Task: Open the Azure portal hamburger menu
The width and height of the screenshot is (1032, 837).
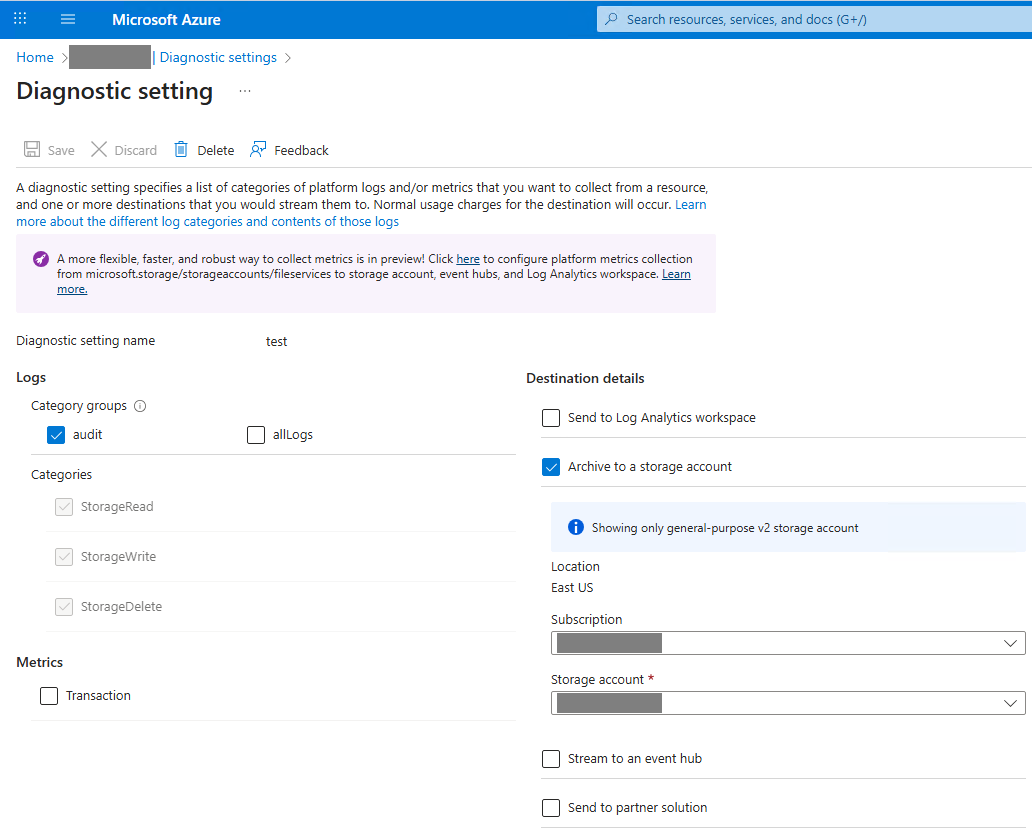Action: pos(68,20)
